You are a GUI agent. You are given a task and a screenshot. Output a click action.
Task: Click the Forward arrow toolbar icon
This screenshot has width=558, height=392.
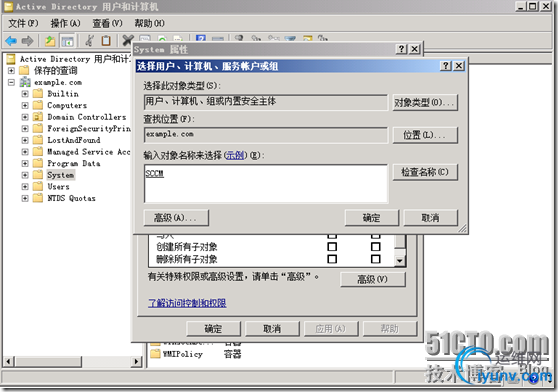click(27, 41)
